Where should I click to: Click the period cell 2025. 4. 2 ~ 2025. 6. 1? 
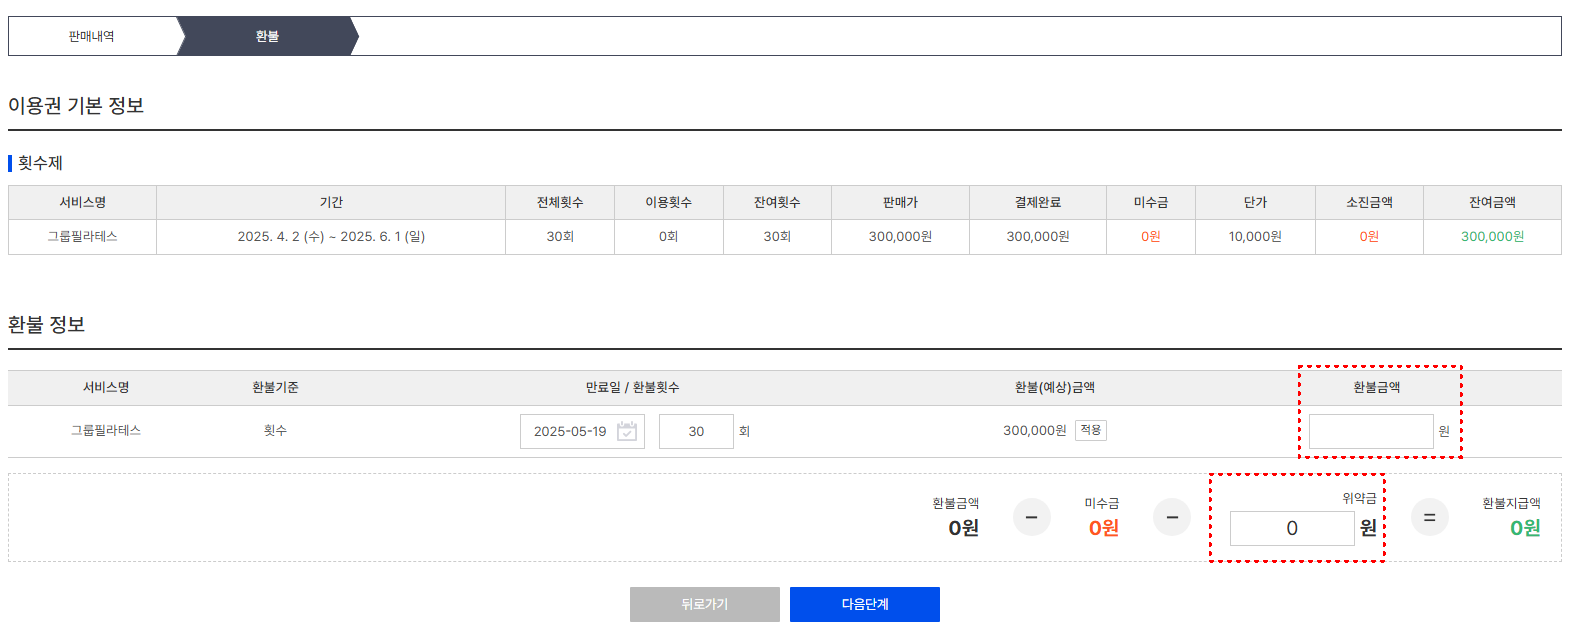click(x=331, y=237)
